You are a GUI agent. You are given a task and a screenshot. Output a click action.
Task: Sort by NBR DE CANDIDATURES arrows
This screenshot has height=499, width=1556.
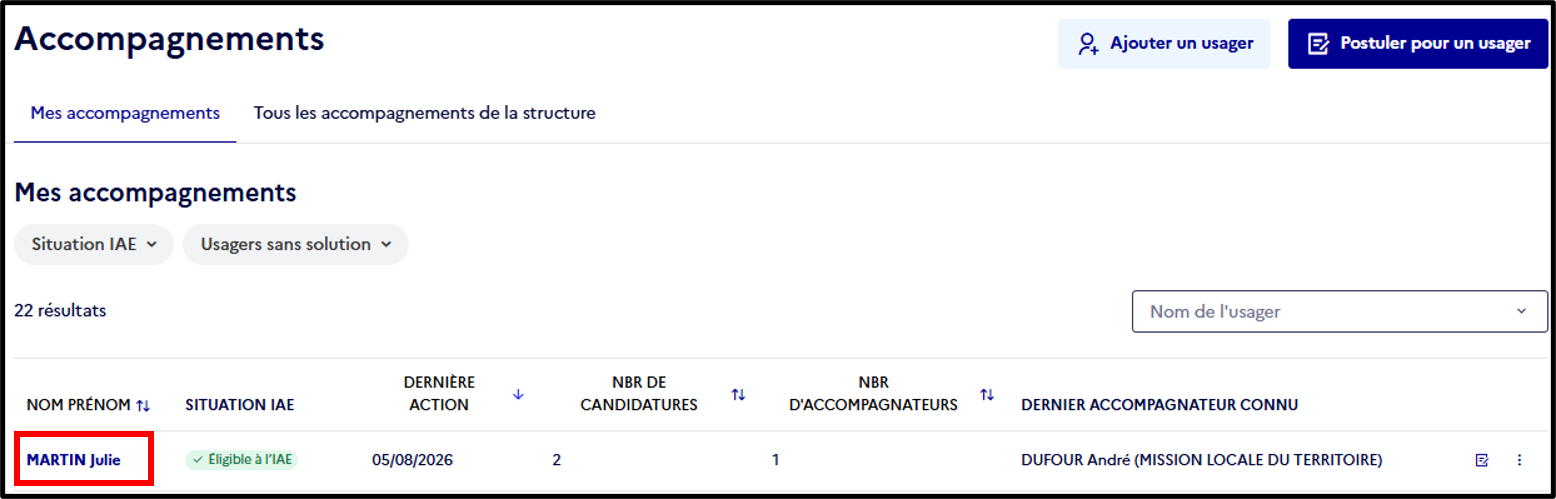pyautogui.click(x=738, y=394)
